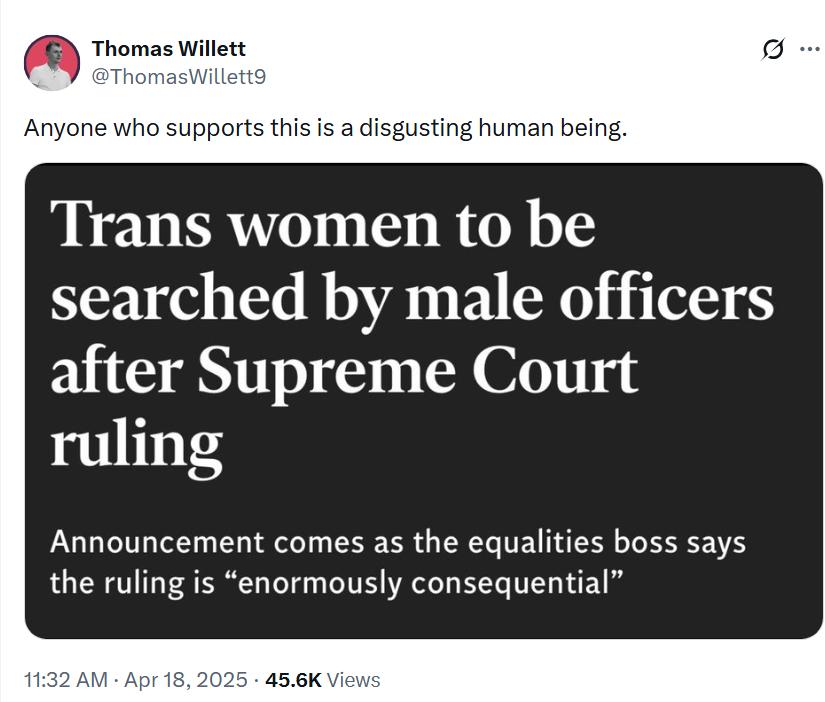Viewport: 825px width, 702px height.
Task: Click the "Trans women to be" headline line
Action: click(322, 225)
